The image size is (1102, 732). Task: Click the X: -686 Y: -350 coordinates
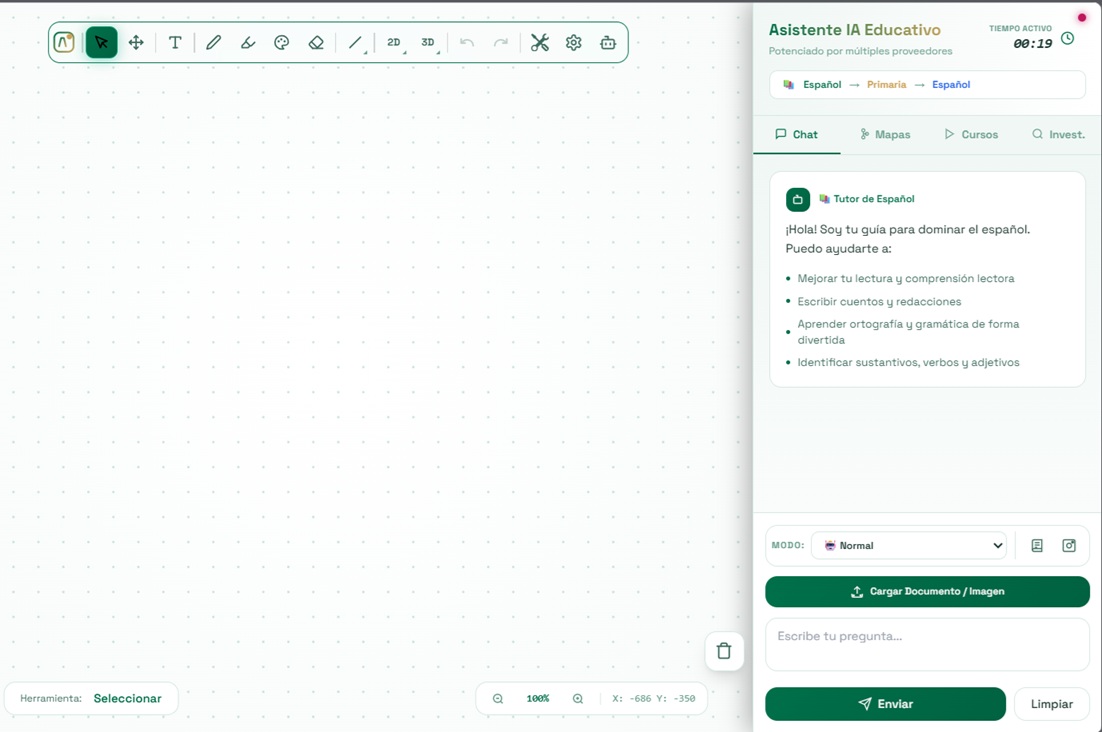tap(654, 698)
